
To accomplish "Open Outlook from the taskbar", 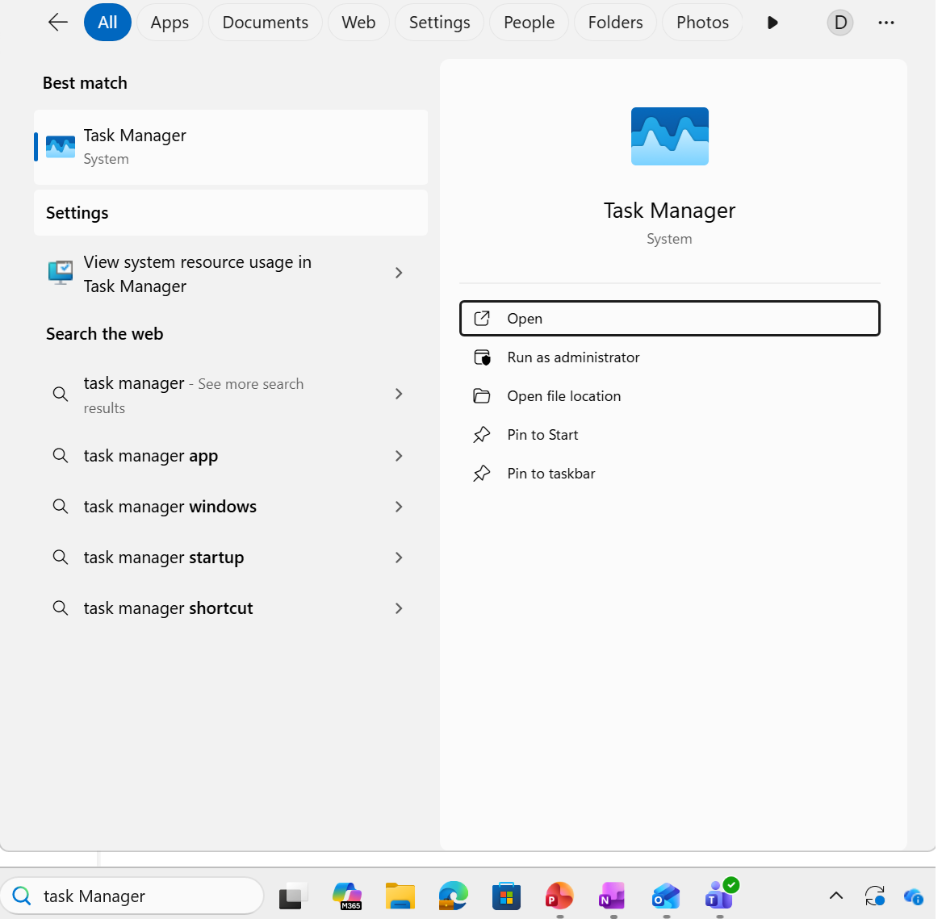I will pyautogui.click(x=666, y=895).
